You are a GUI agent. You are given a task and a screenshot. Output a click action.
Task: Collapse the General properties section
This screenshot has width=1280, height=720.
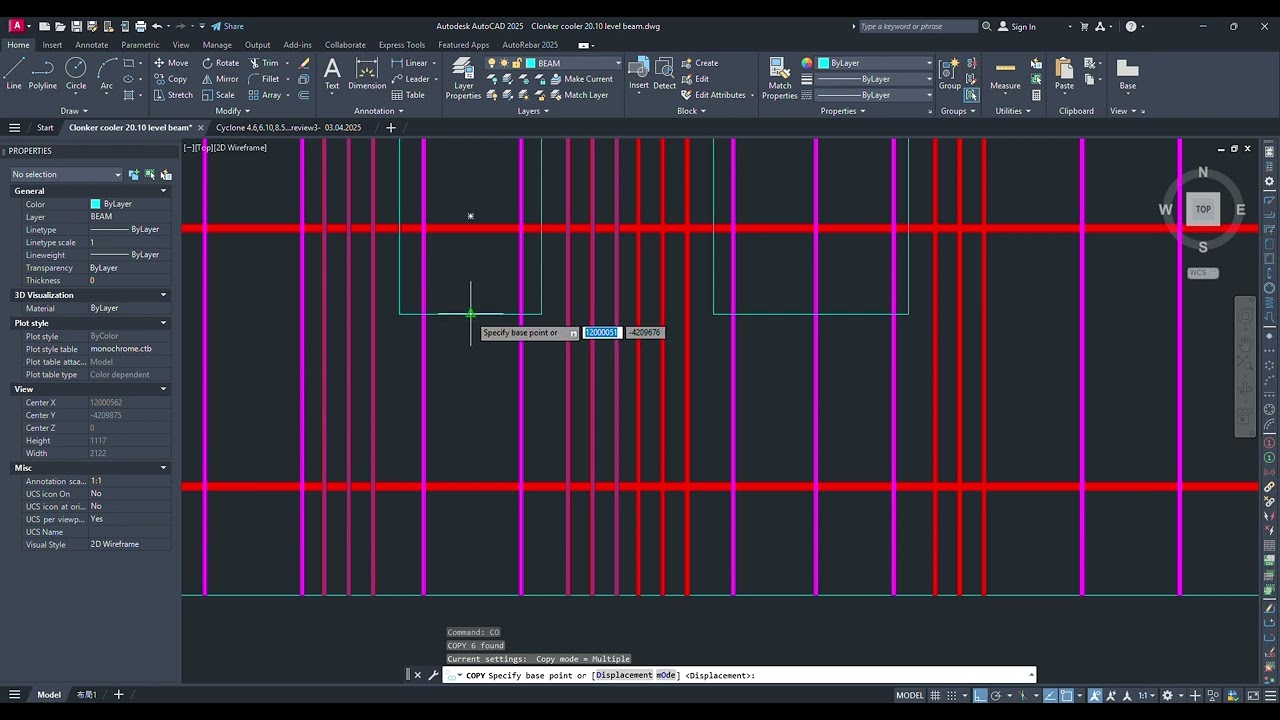[x=164, y=191]
